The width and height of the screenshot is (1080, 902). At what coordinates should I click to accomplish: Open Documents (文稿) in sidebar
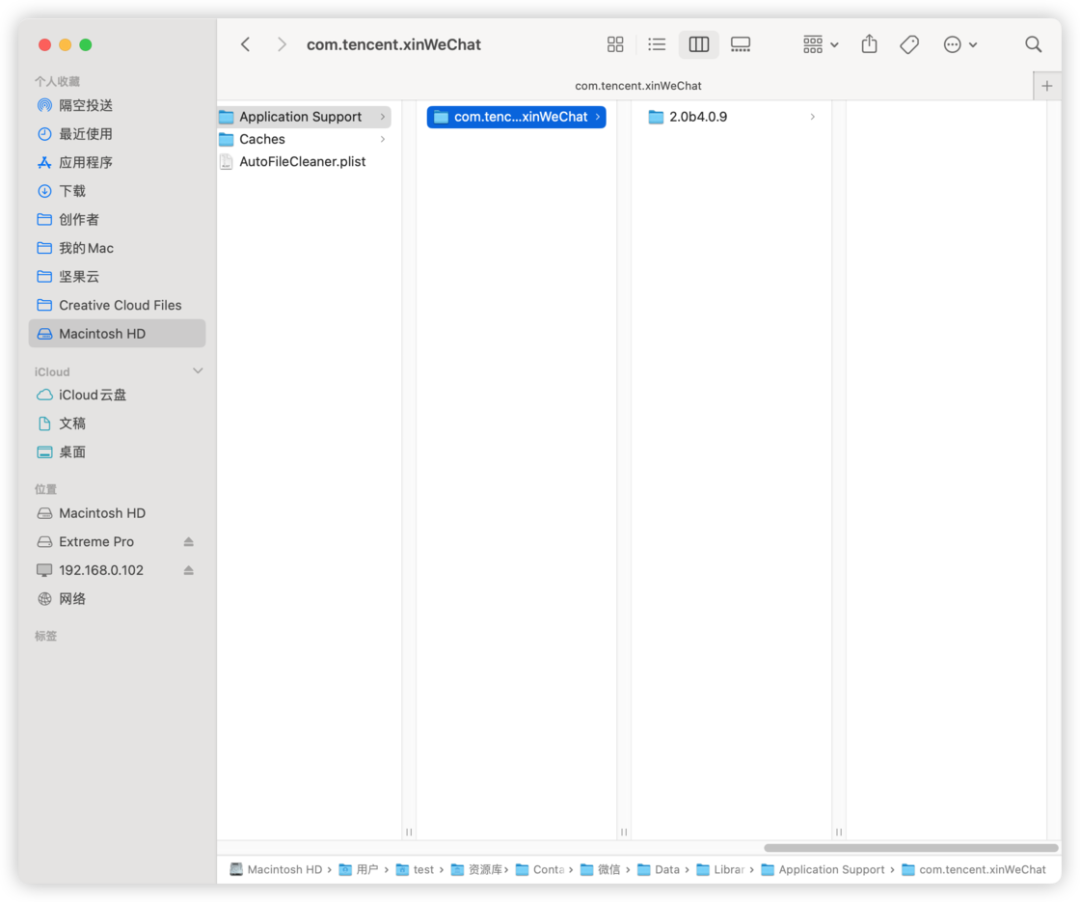click(x=117, y=424)
